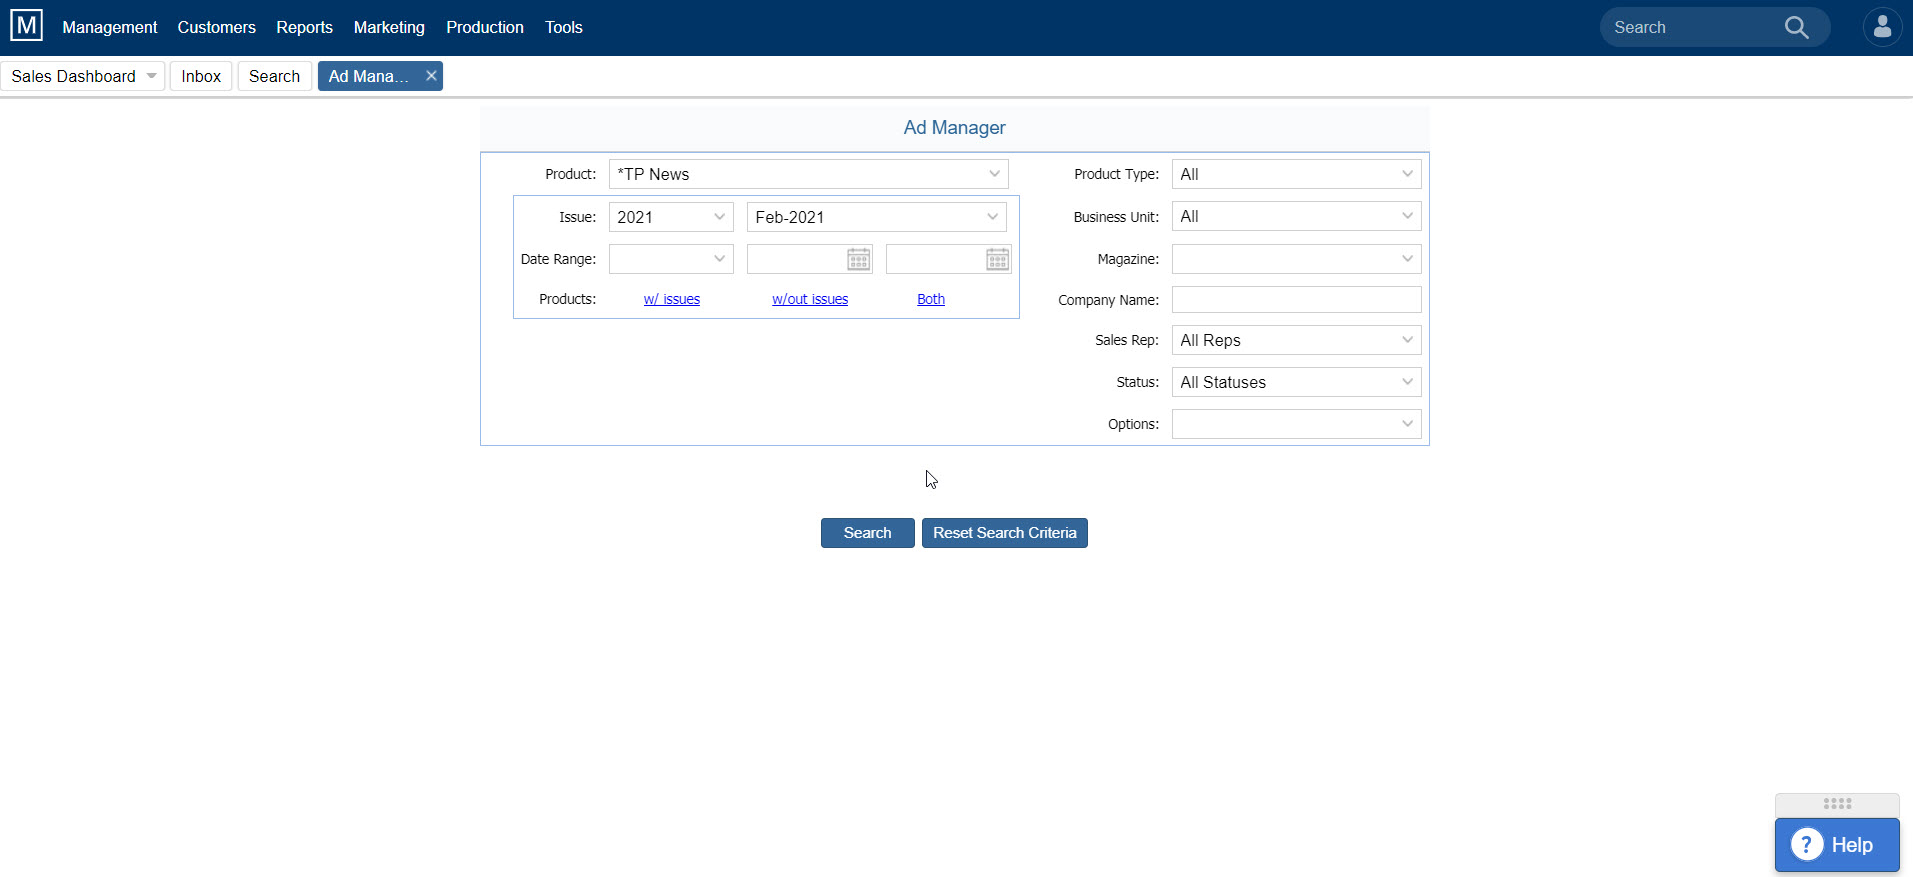Viewport: 1913px width, 877px height.
Task: Close the Ad Manager tab
Action: [x=431, y=76]
